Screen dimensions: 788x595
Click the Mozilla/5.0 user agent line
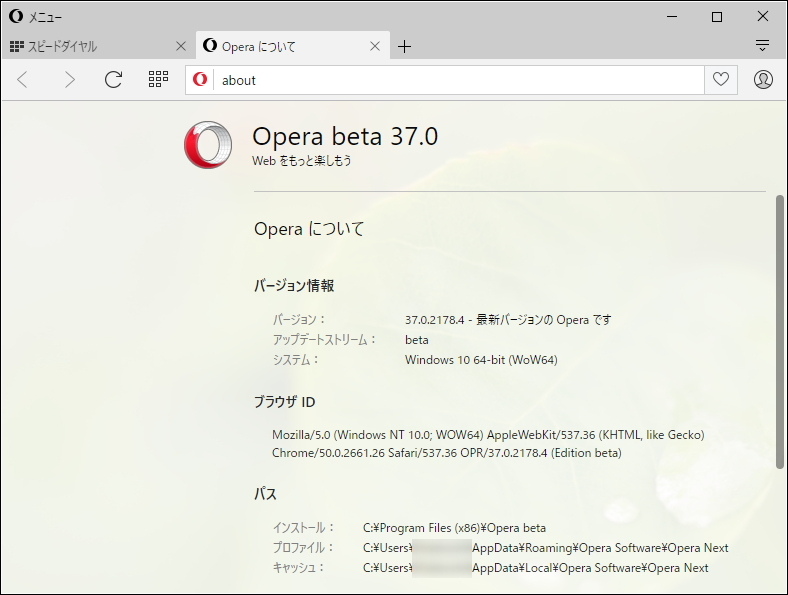(488, 435)
